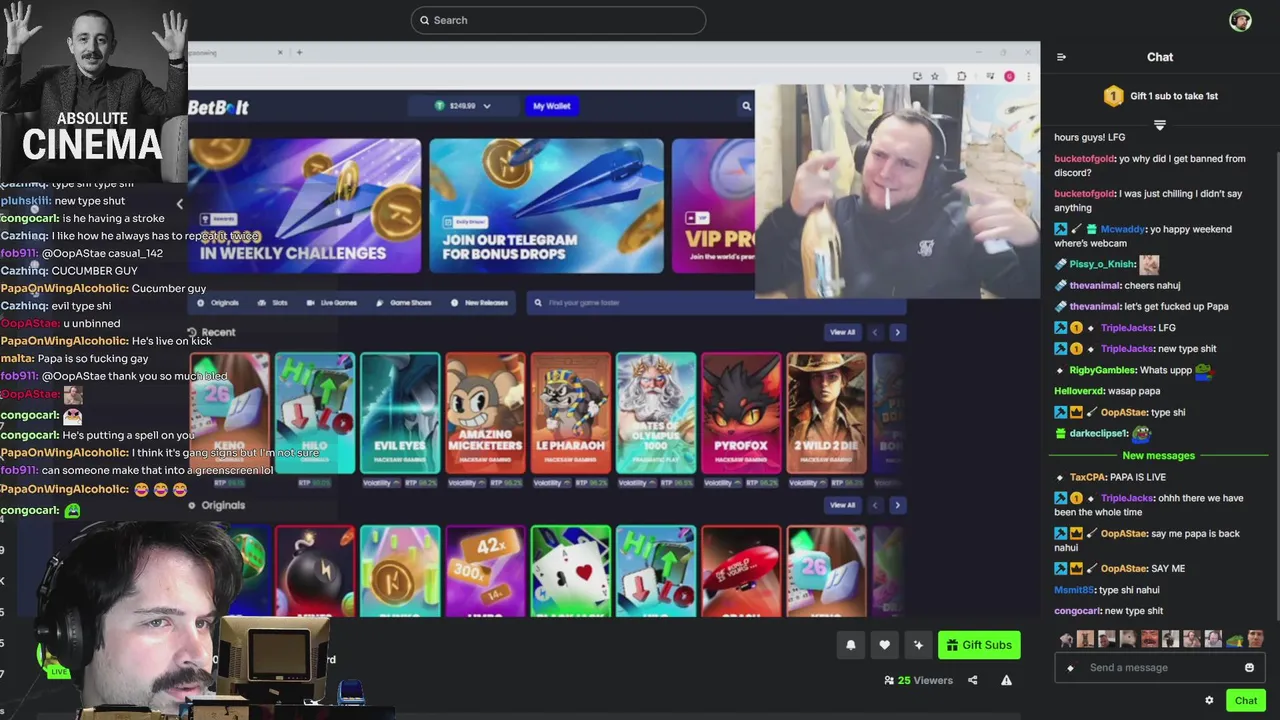Jump to New messages in chat
The image size is (1280, 720).
(1158, 456)
